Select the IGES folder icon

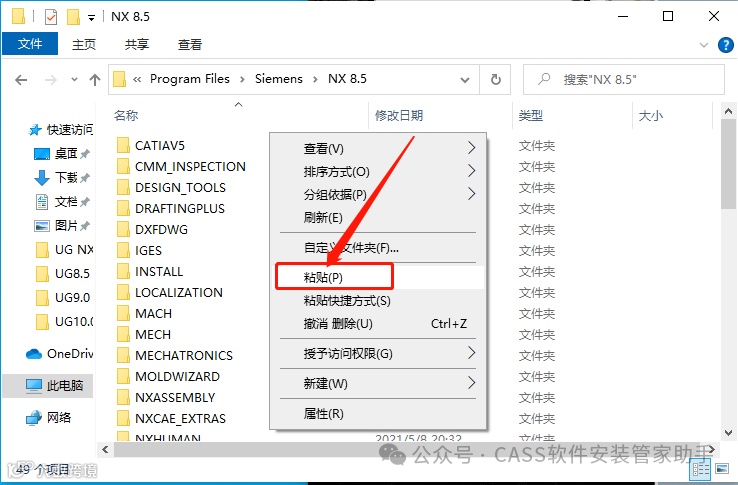click(x=123, y=250)
